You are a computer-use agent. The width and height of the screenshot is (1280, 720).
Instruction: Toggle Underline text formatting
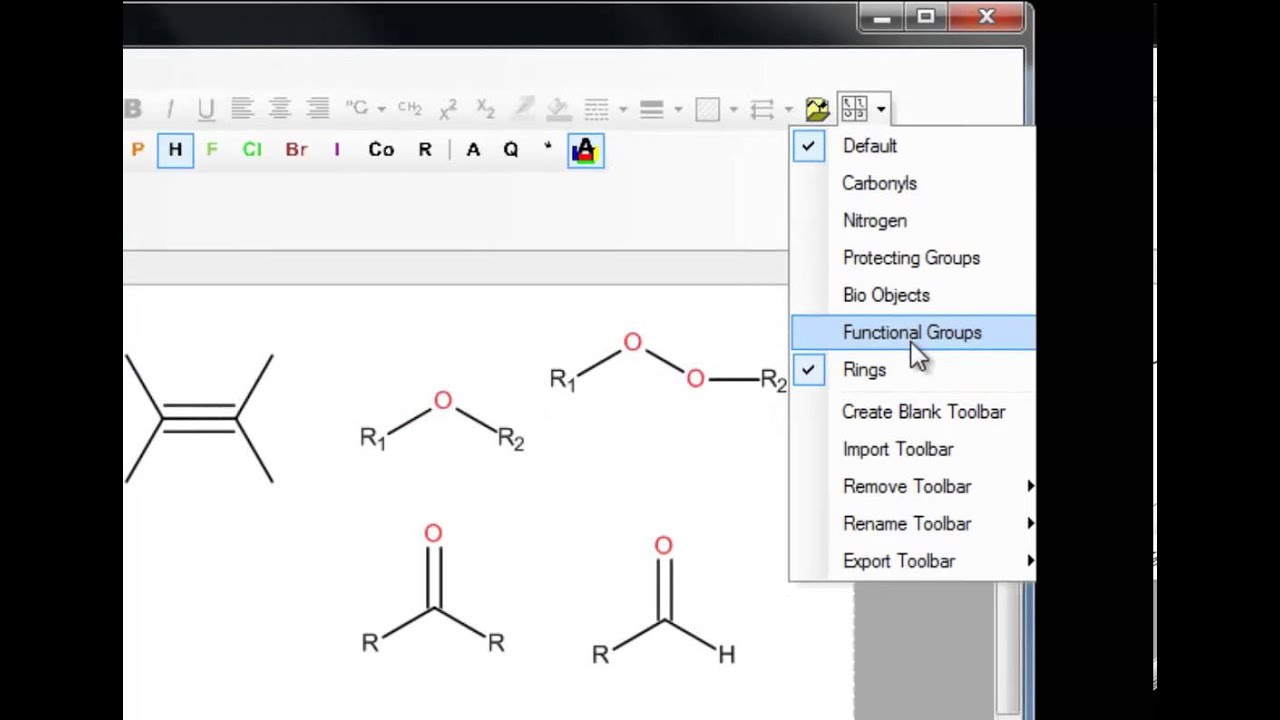(x=206, y=109)
